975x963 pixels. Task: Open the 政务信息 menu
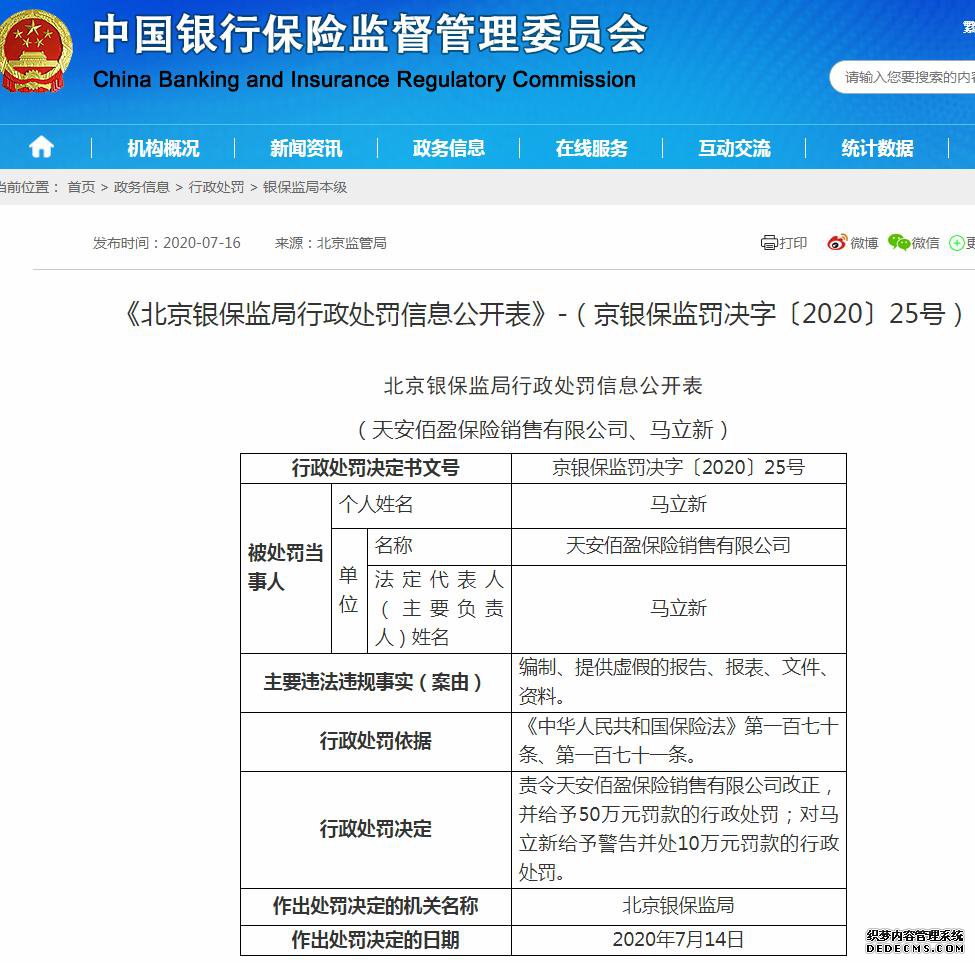click(x=448, y=148)
